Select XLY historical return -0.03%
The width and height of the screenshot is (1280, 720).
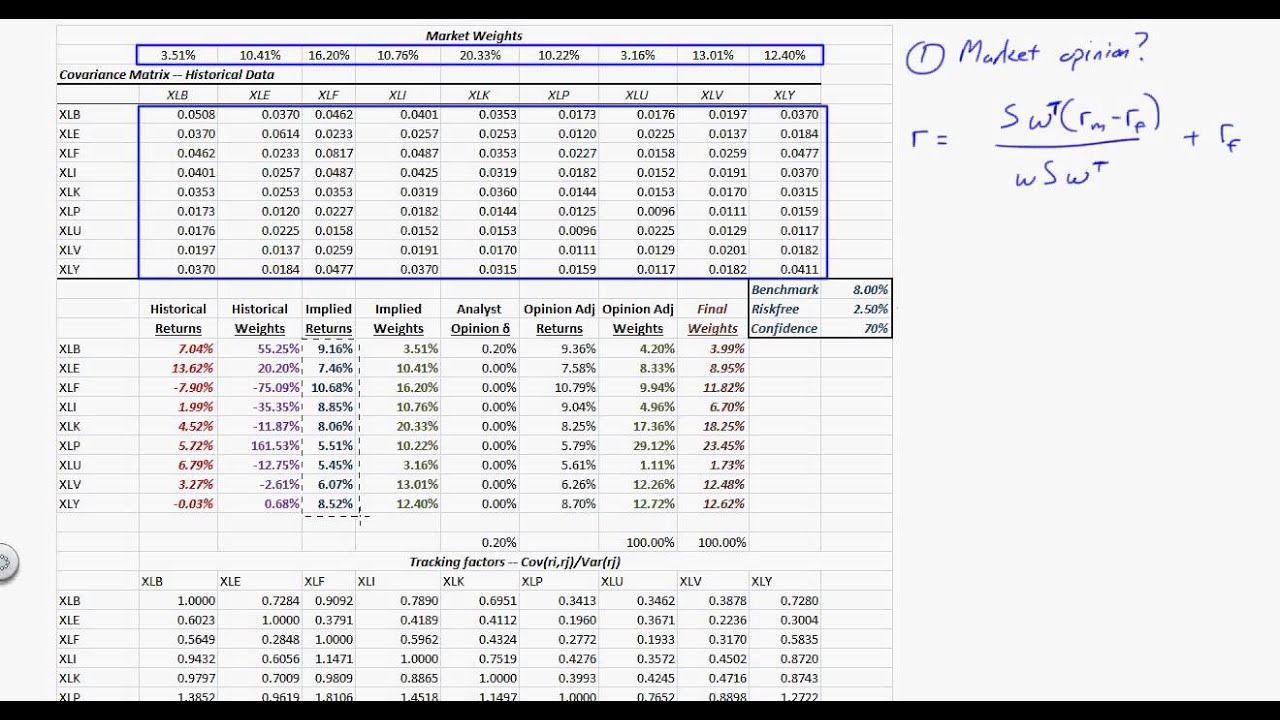(x=192, y=504)
